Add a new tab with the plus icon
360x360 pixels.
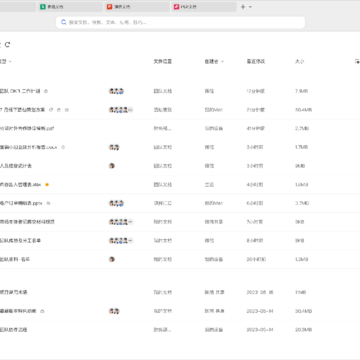pos(243,7)
